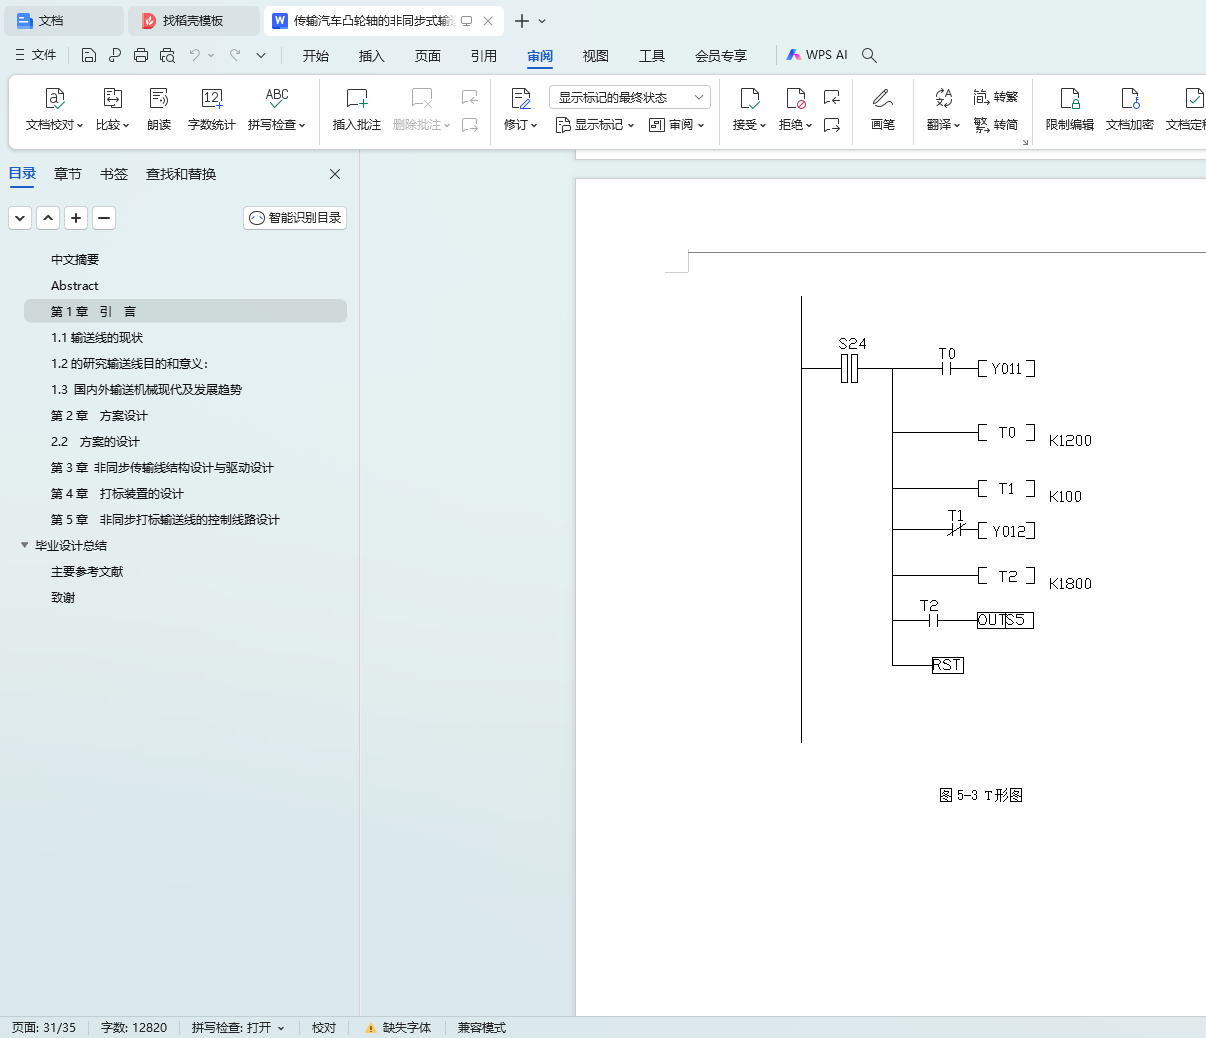Jump to 中文摘要 in outline
This screenshot has width=1206, height=1038.
point(75,259)
